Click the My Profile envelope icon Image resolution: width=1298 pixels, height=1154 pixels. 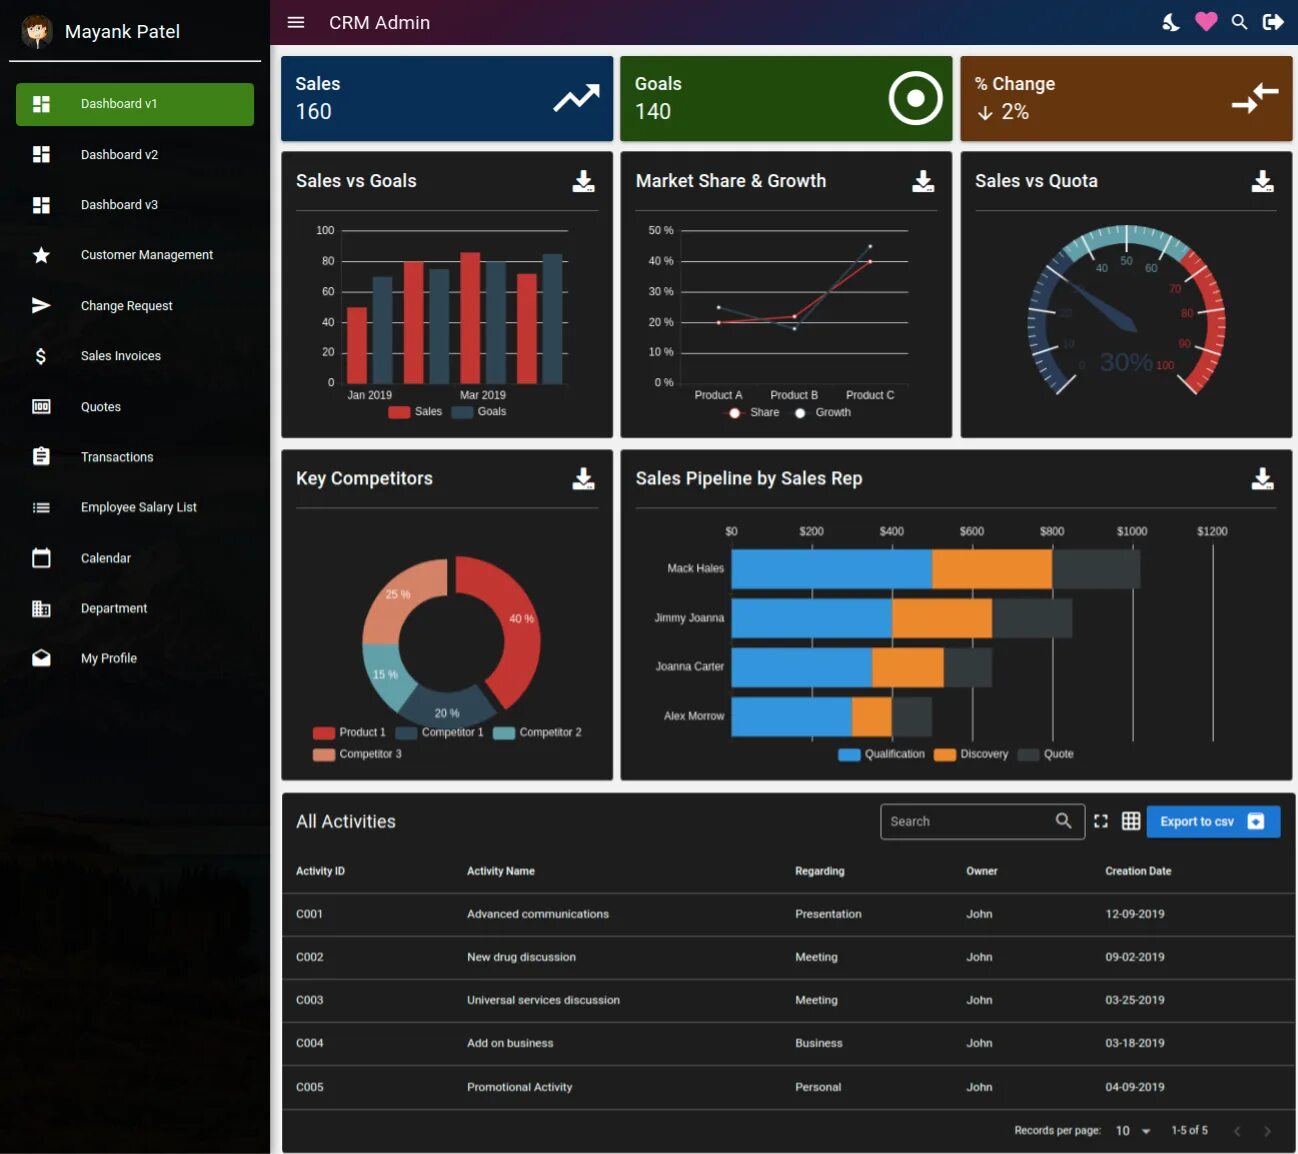pos(41,658)
